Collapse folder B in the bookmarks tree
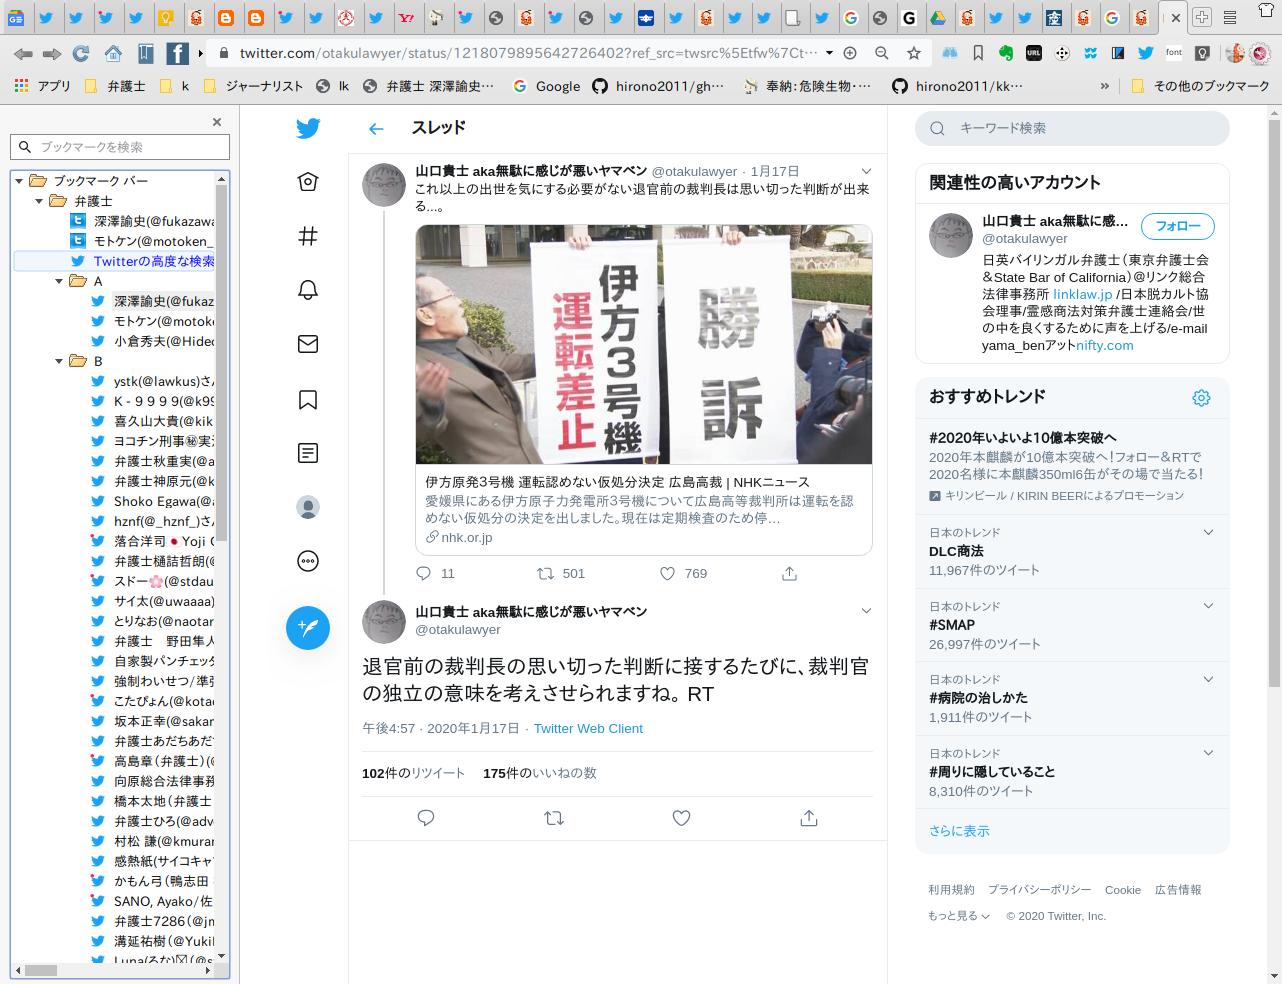 [x=58, y=361]
